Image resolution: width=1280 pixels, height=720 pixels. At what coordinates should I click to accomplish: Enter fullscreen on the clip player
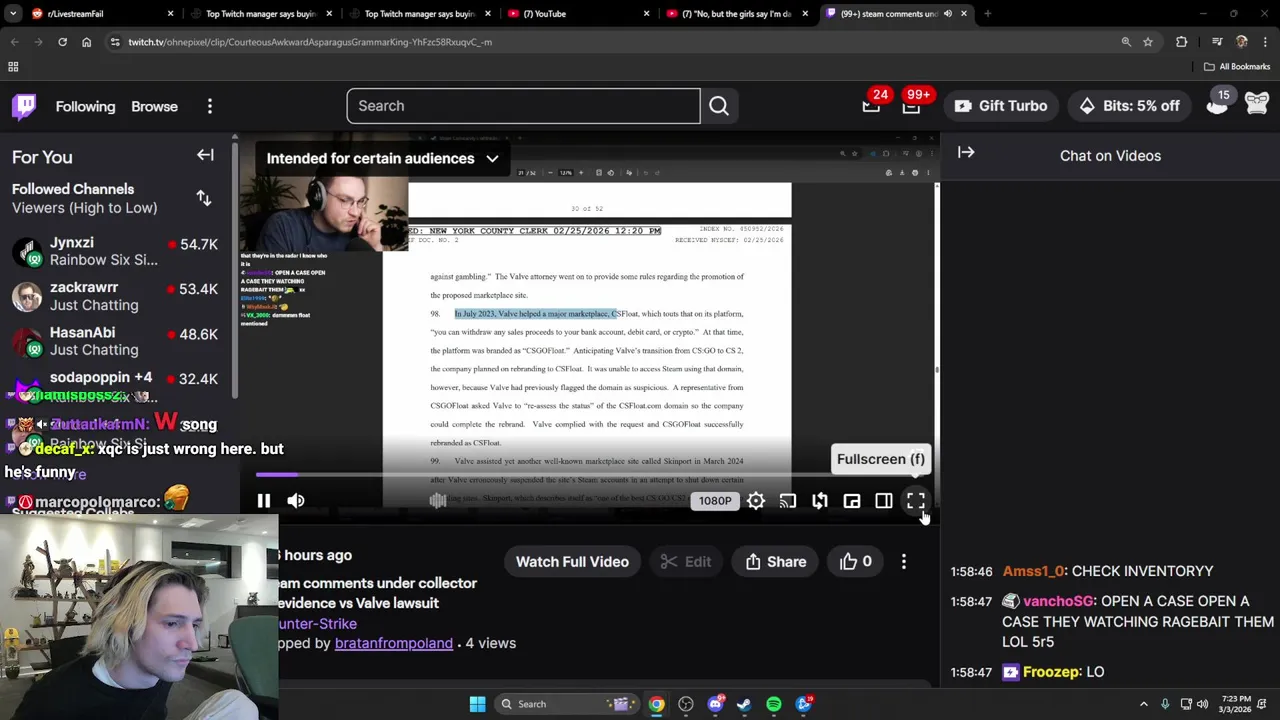[x=916, y=501]
